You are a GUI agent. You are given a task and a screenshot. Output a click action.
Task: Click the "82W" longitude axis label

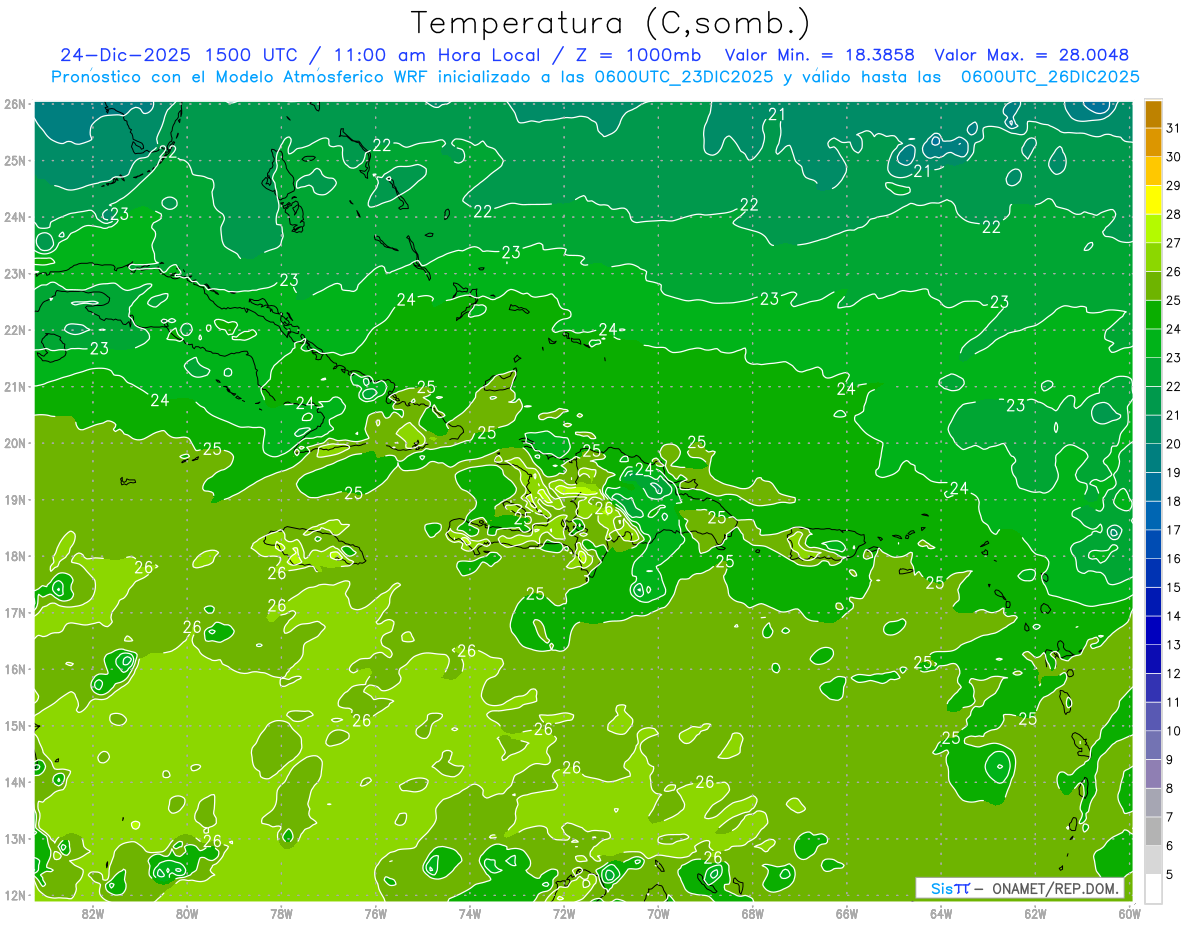93,913
